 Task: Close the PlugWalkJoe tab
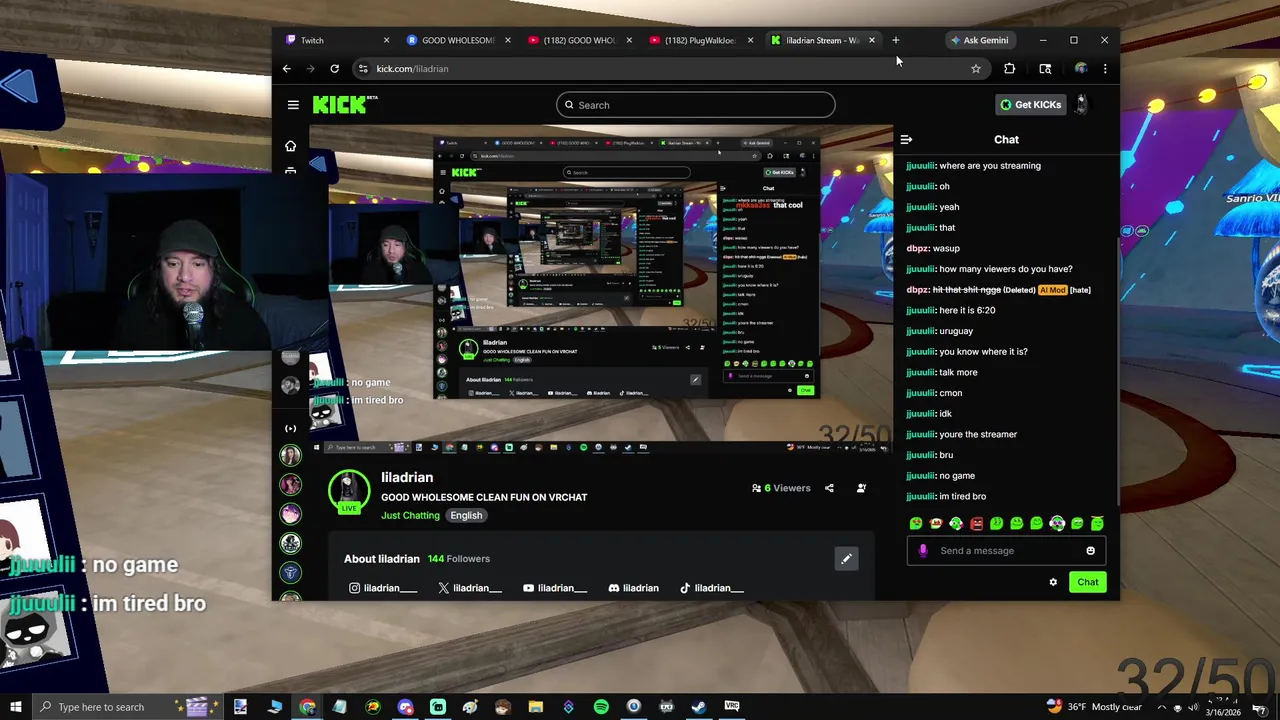(x=750, y=40)
